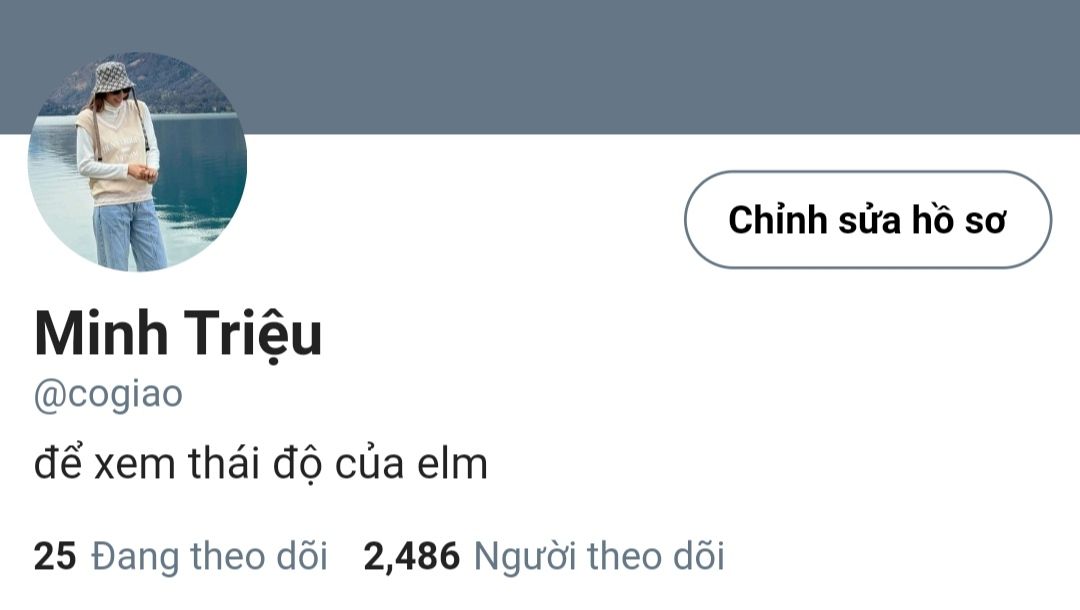Click the Người theo dõi label
The image size is (1080, 610).
599,556
